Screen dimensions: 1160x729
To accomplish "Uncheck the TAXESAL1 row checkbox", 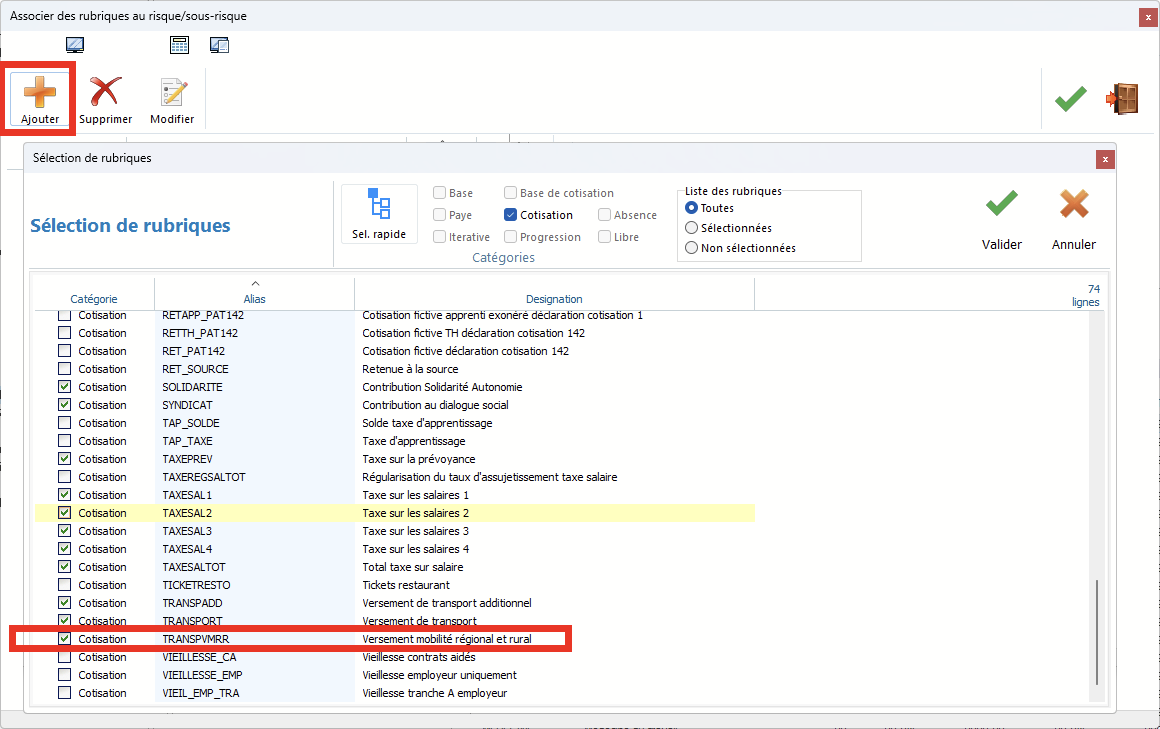I will [x=64, y=494].
